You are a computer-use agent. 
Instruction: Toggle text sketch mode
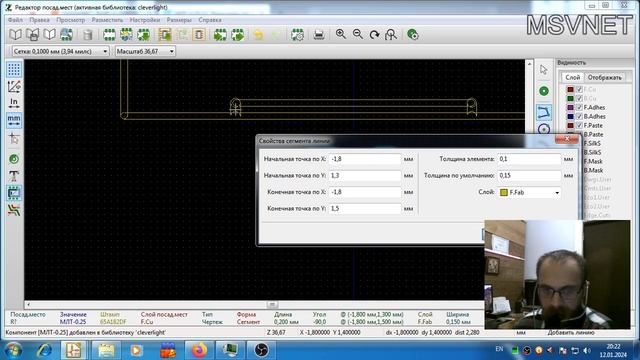pos(14,176)
